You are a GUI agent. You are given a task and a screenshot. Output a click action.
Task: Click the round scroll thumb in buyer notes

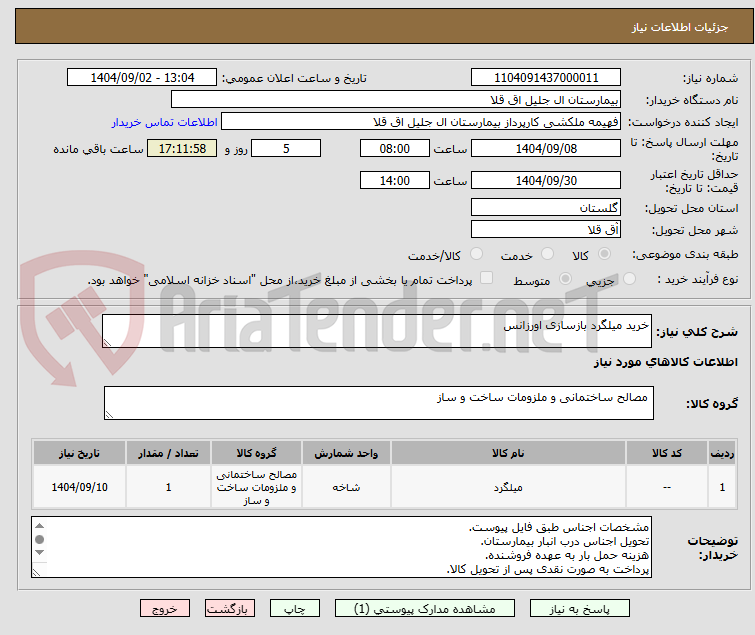click(x=39, y=539)
